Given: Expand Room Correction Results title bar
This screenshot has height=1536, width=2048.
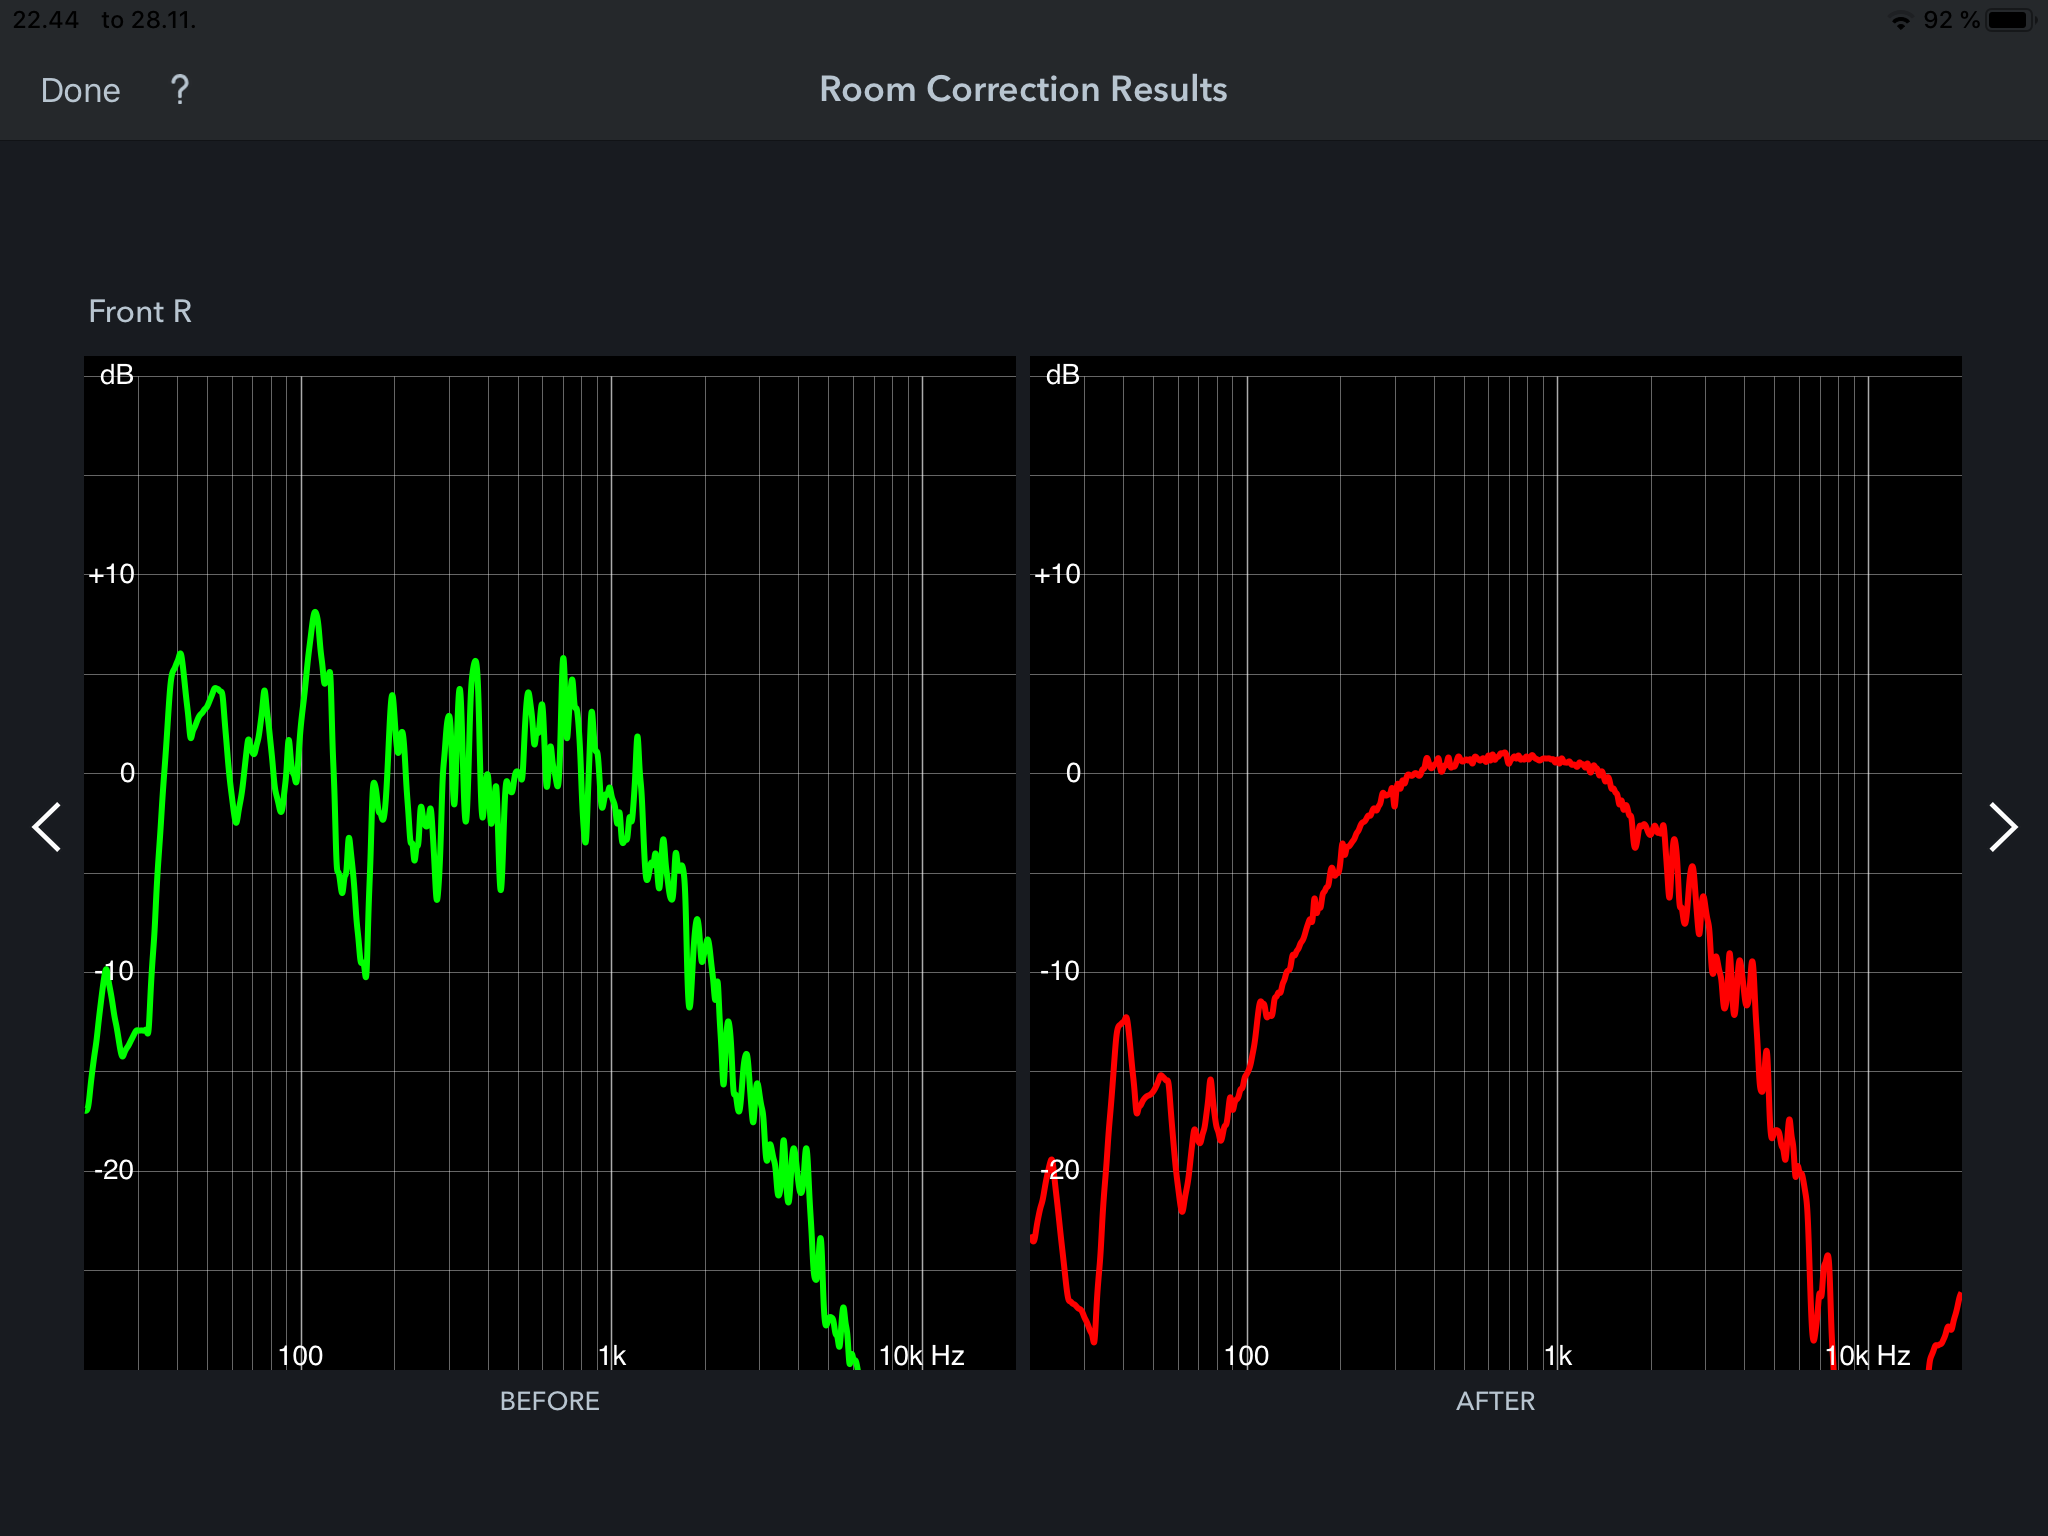Looking at the screenshot, I should 1024,89.
